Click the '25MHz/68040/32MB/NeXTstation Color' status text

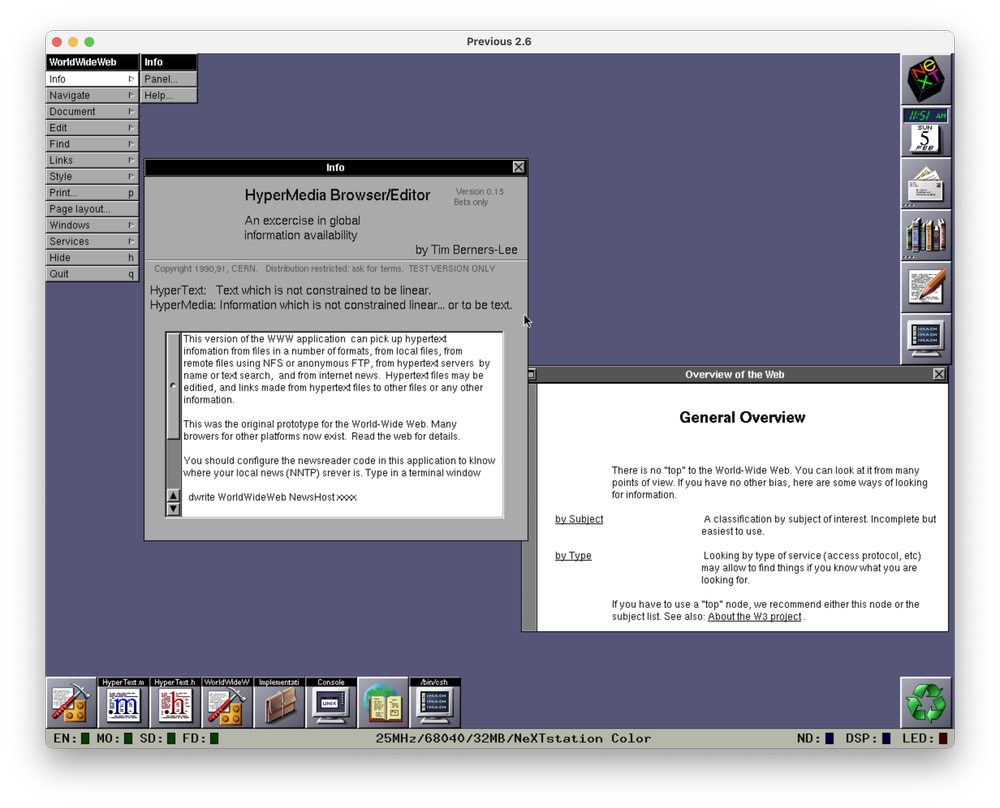coord(513,738)
